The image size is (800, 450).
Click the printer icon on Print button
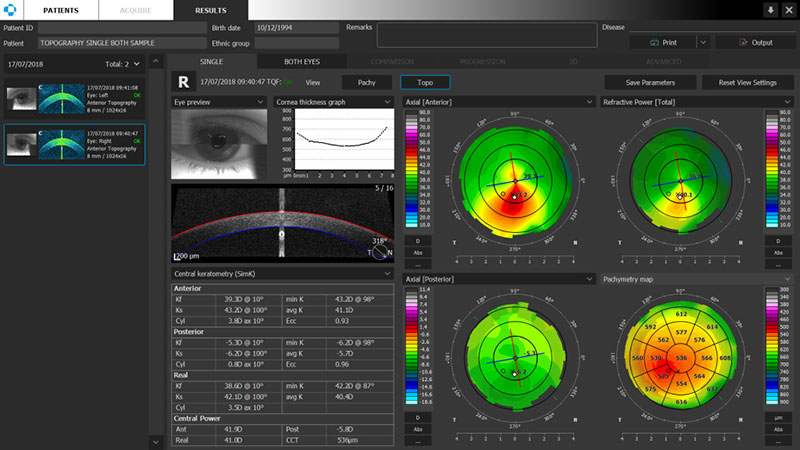[x=654, y=43]
